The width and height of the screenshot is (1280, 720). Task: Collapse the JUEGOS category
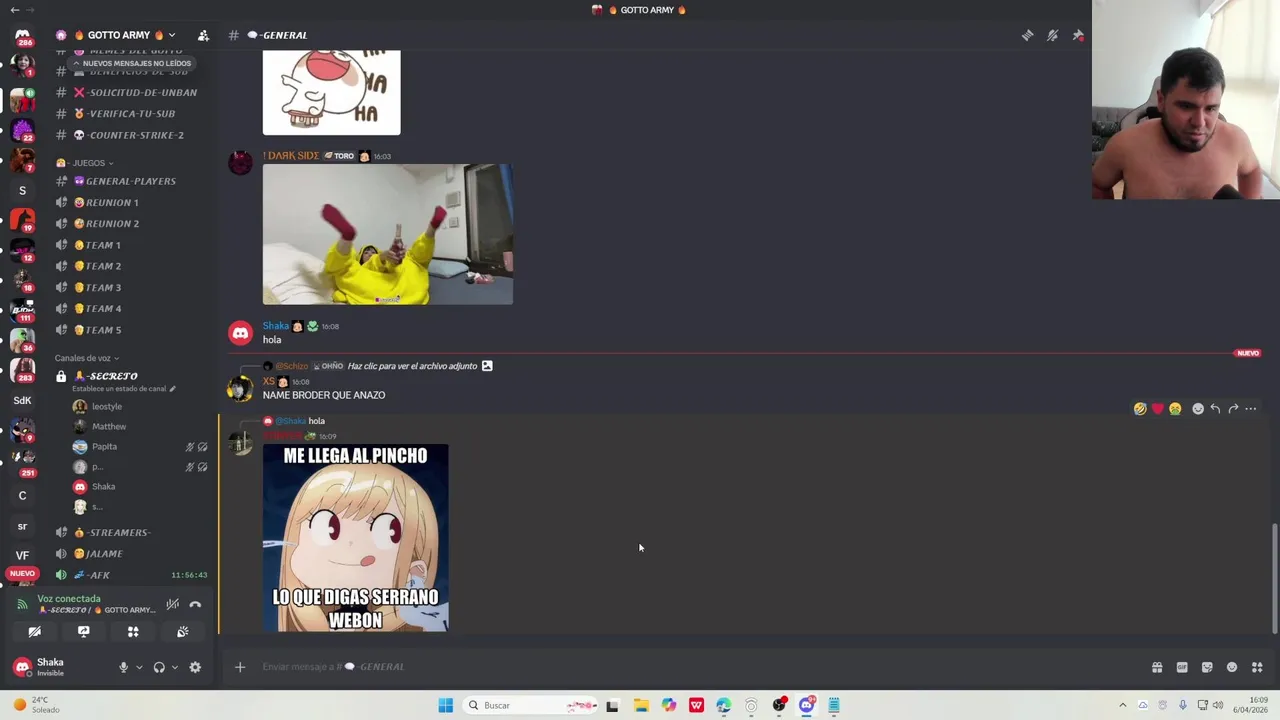[84, 162]
